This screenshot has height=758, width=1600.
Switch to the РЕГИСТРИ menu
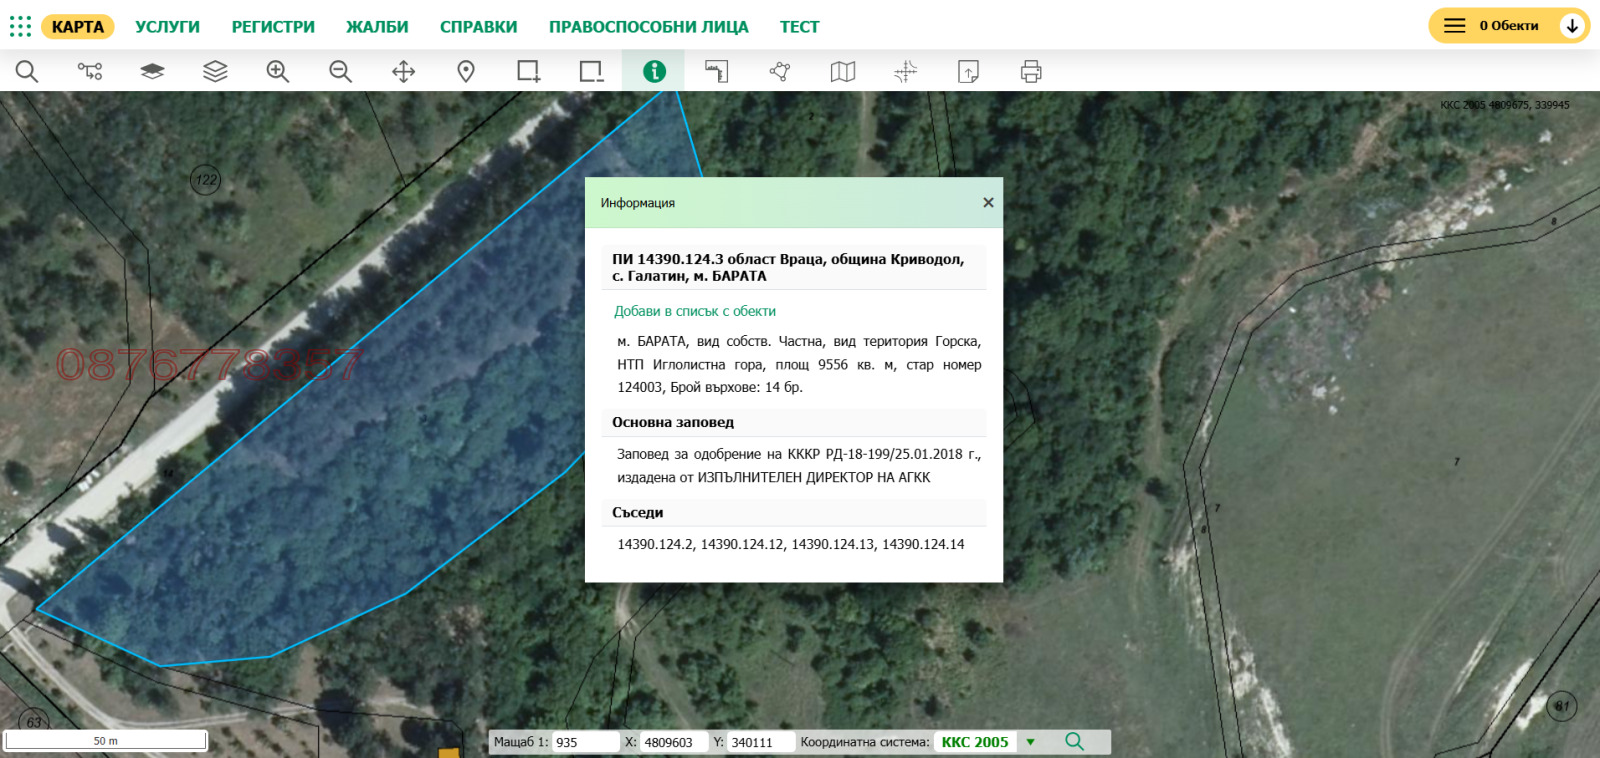[x=273, y=27]
